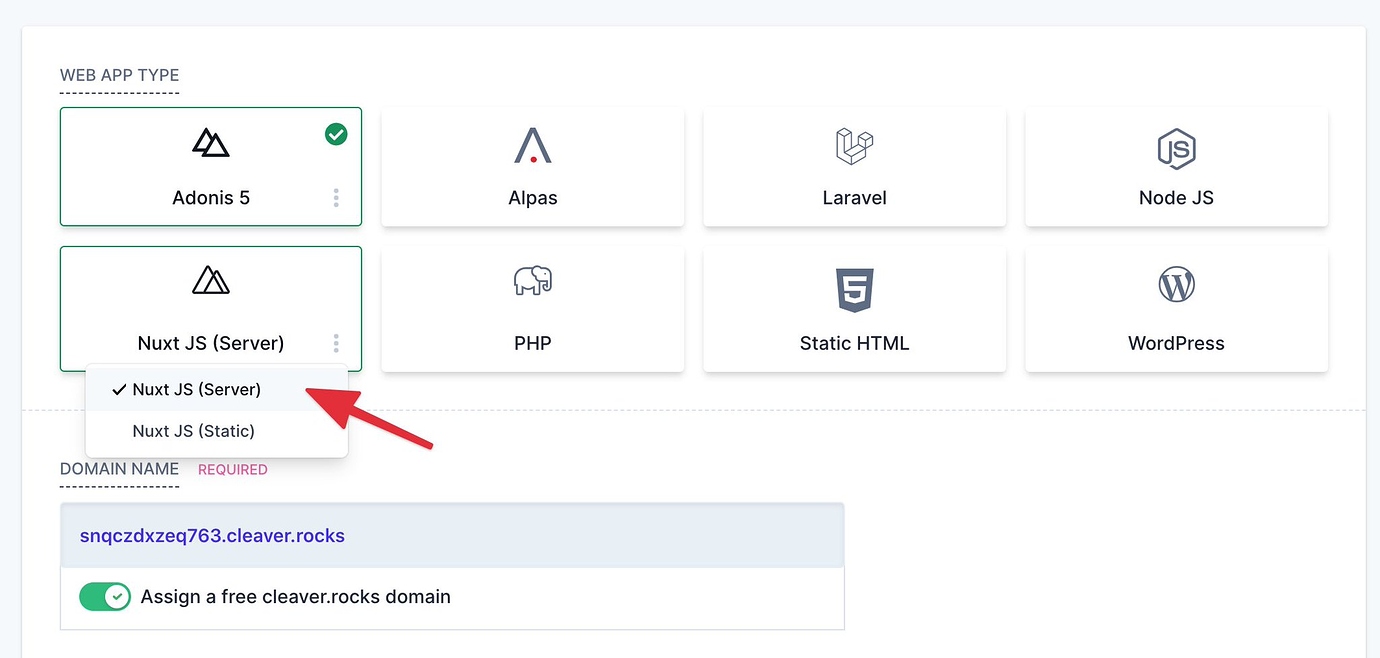The width and height of the screenshot is (1380, 658).
Task: Select the Static HTML5 shield icon
Action: pos(854,288)
